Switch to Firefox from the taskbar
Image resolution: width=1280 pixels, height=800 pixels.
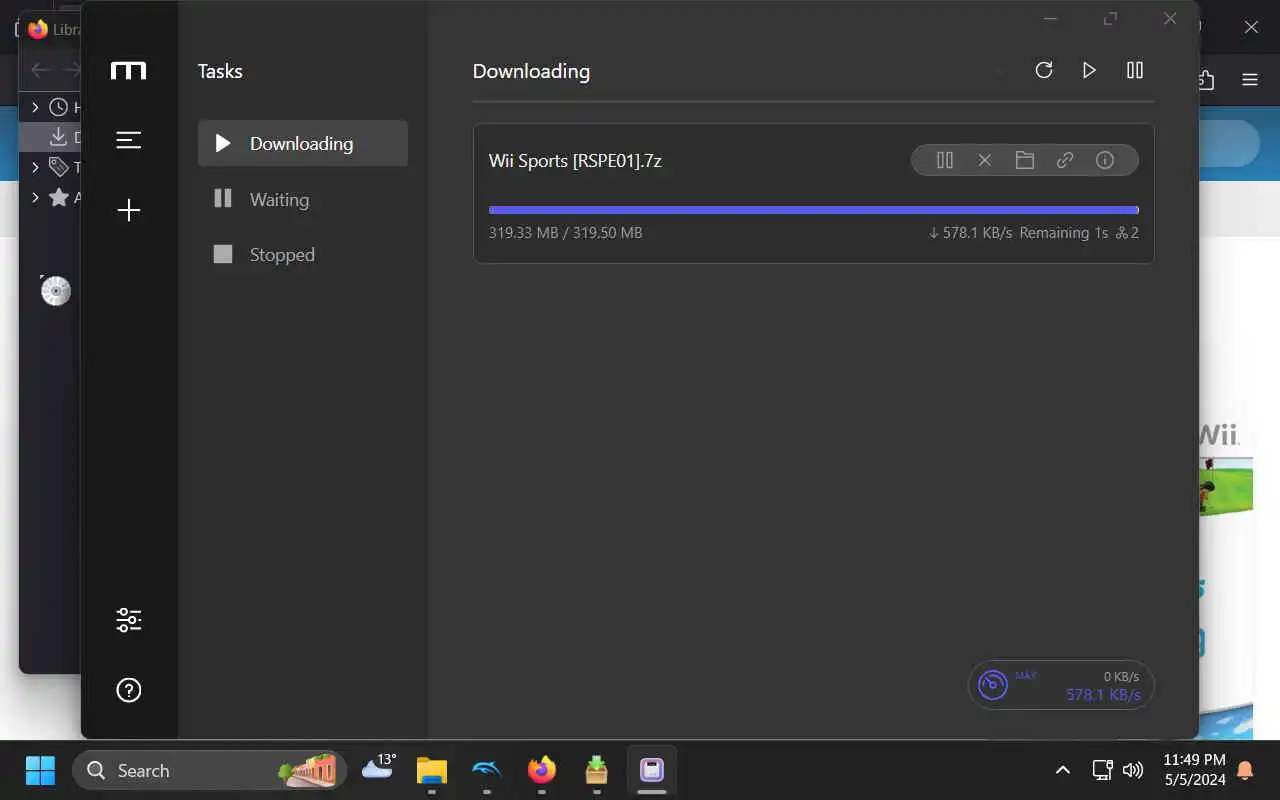pos(541,770)
